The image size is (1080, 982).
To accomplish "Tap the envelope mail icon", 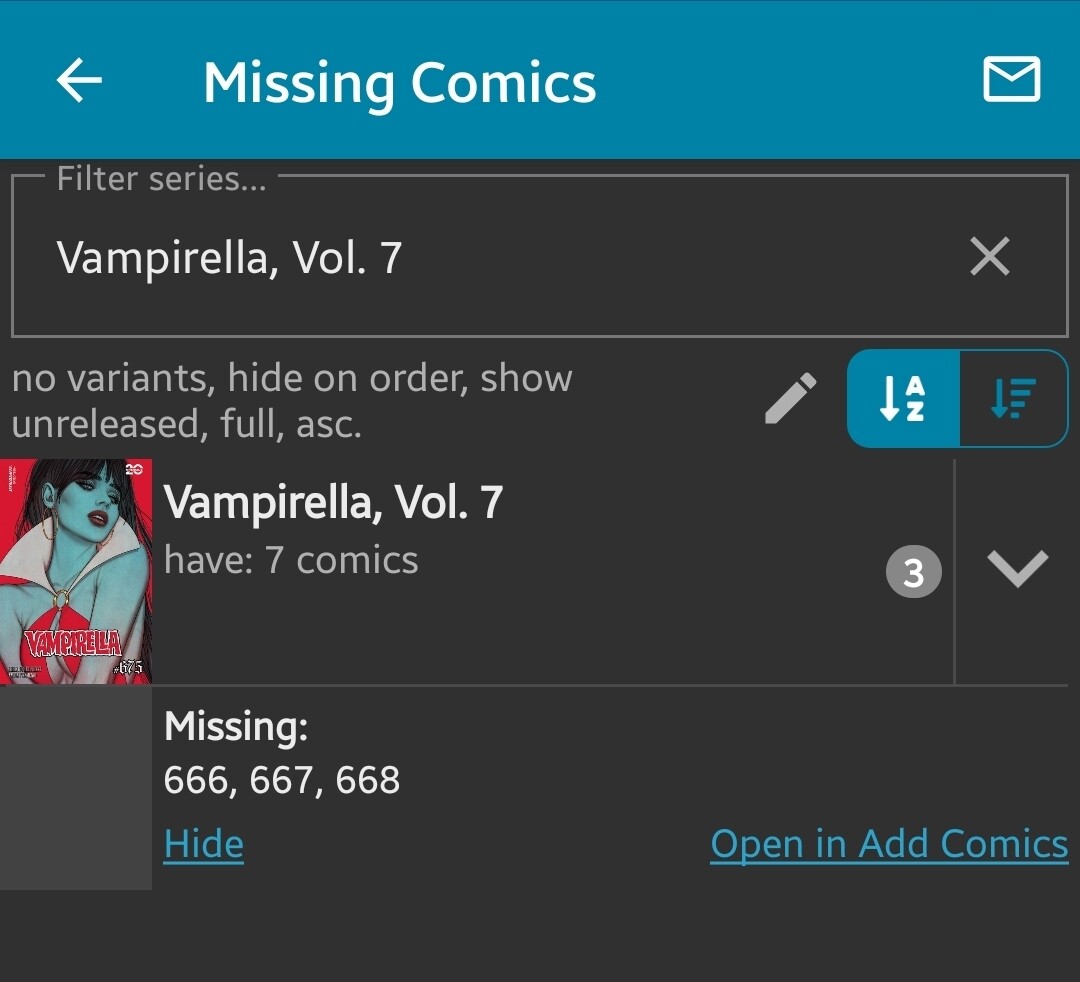I will click(x=1011, y=80).
